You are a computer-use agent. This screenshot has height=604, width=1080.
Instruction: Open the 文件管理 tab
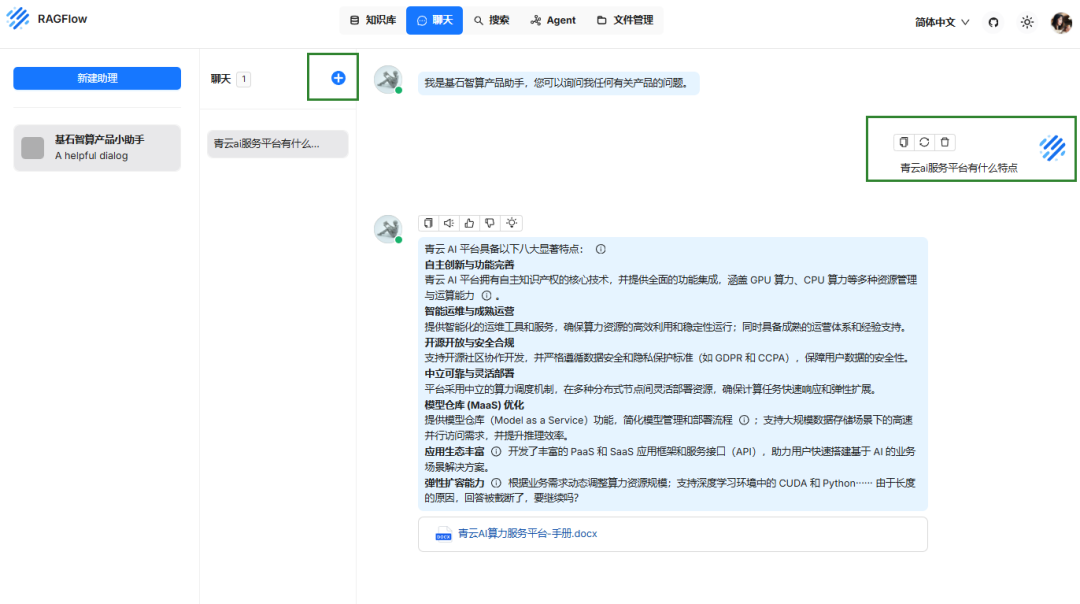tap(625, 20)
